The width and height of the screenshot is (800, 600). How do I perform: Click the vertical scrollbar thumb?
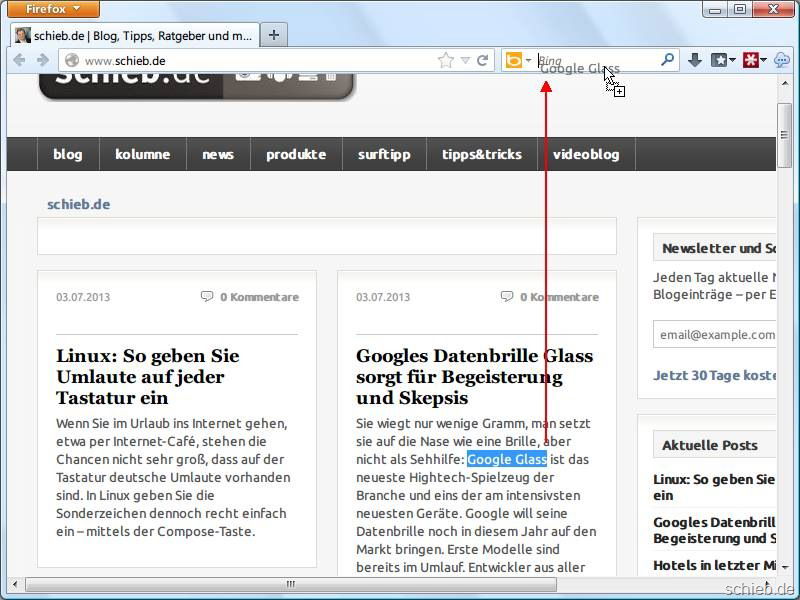(x=784, y=135)
